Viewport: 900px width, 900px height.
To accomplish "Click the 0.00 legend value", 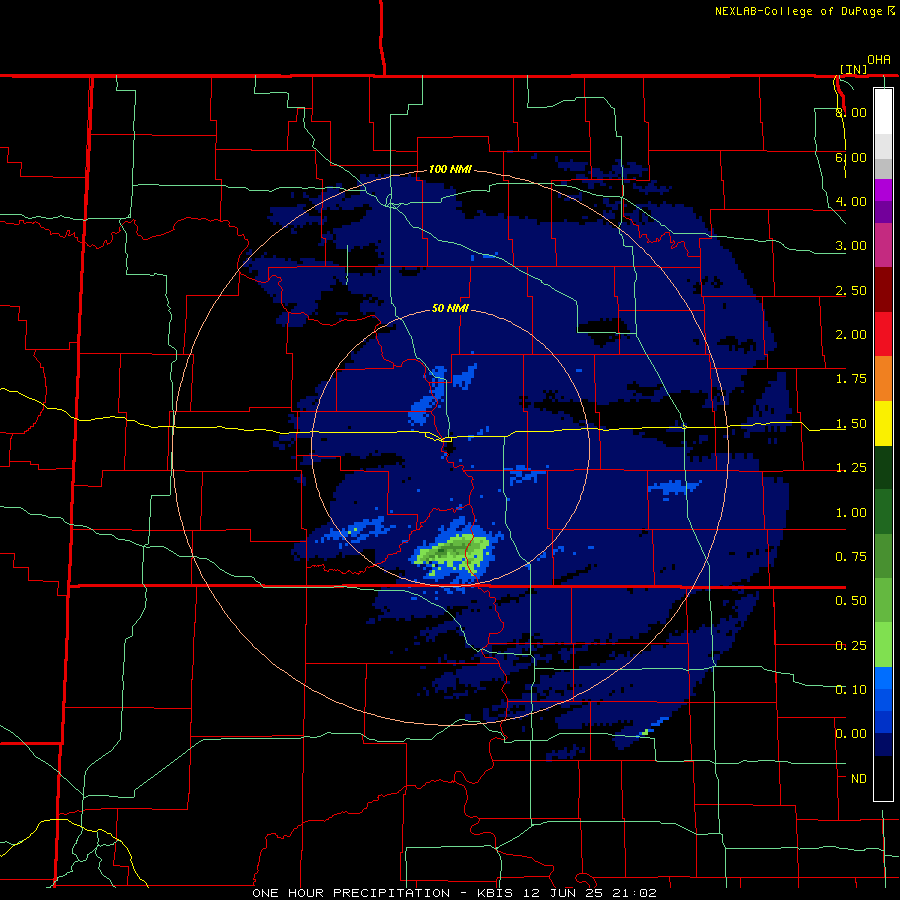I will tap(851, 734).
